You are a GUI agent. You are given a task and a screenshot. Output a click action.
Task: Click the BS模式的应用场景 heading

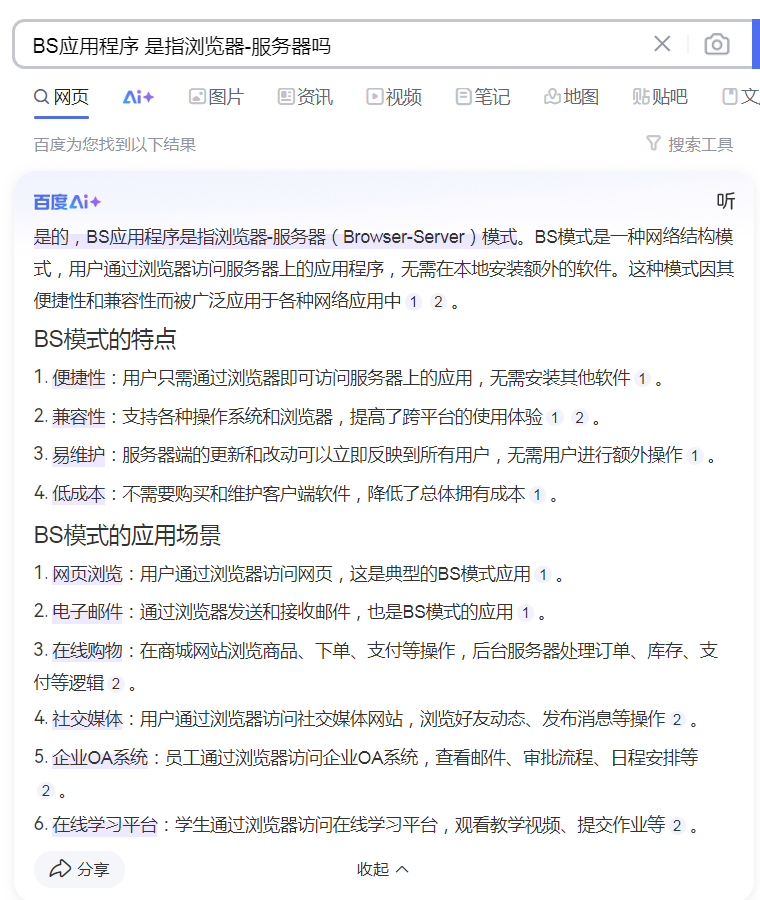tap(127, 535)
